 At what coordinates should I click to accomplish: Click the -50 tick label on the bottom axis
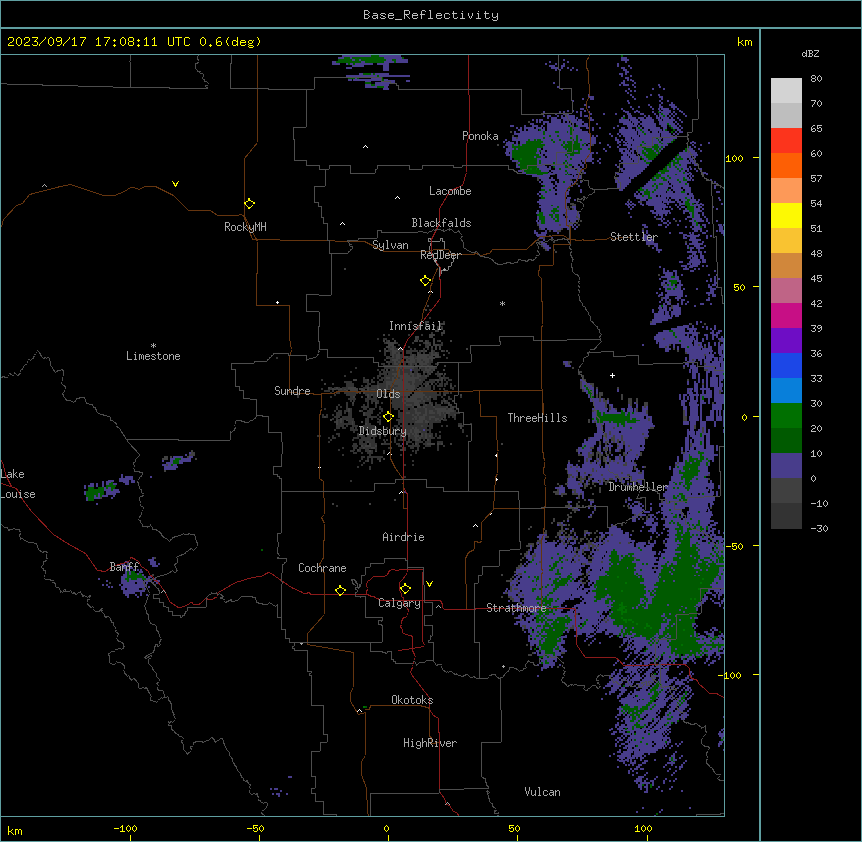pos(255,828)
